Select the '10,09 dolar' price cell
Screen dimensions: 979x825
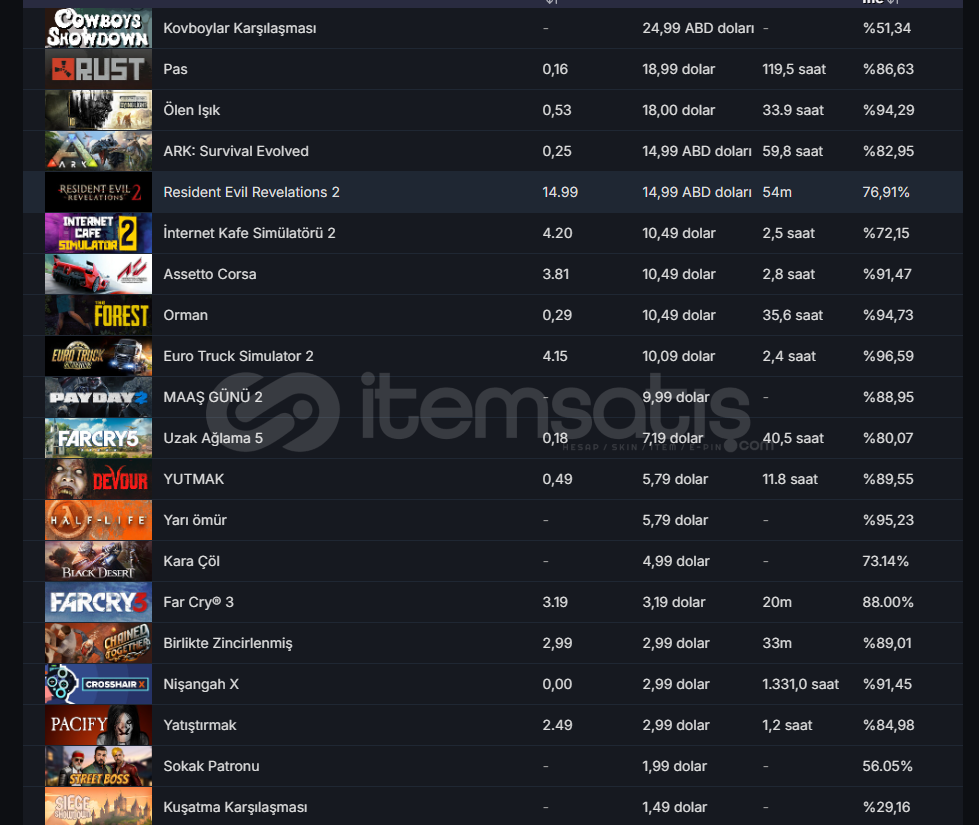(x=678, y=356)
